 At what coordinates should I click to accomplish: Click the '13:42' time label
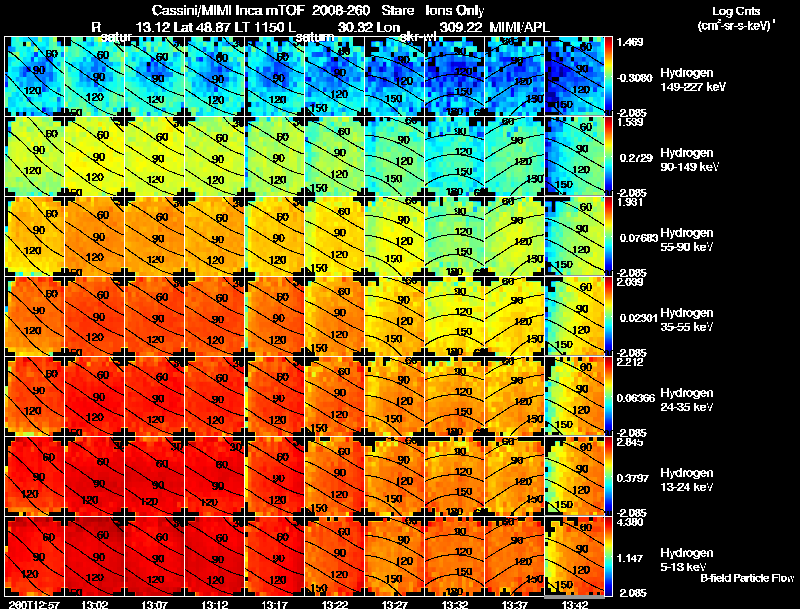click(574, 605)
